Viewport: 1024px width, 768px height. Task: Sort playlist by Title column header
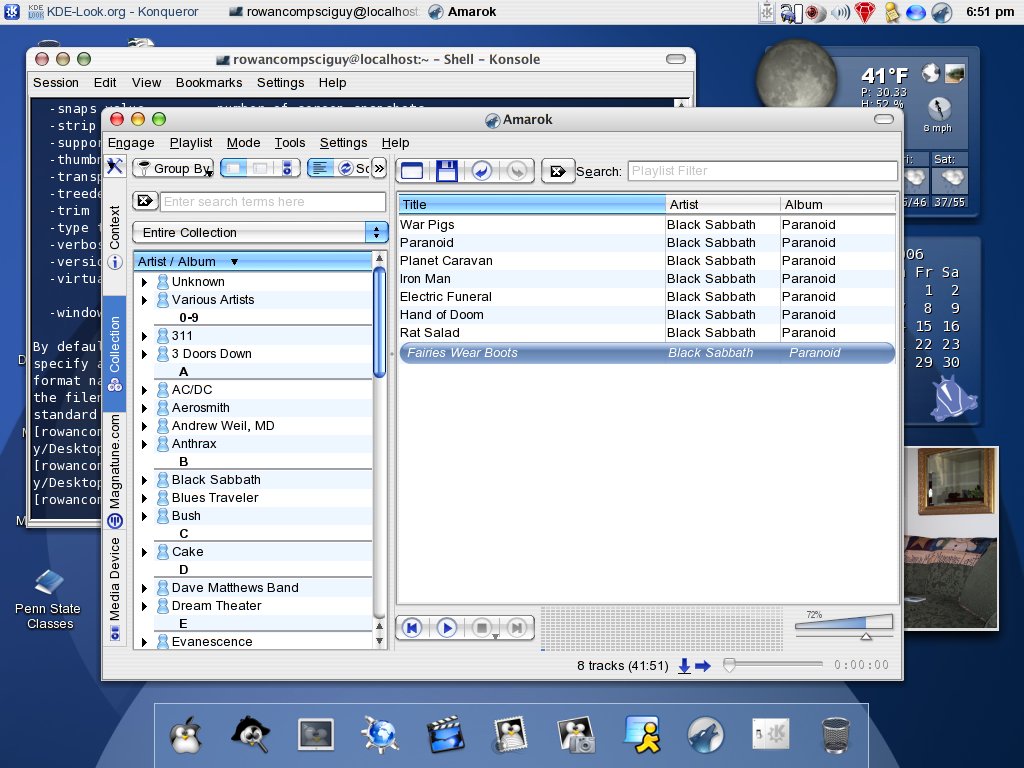532,204
